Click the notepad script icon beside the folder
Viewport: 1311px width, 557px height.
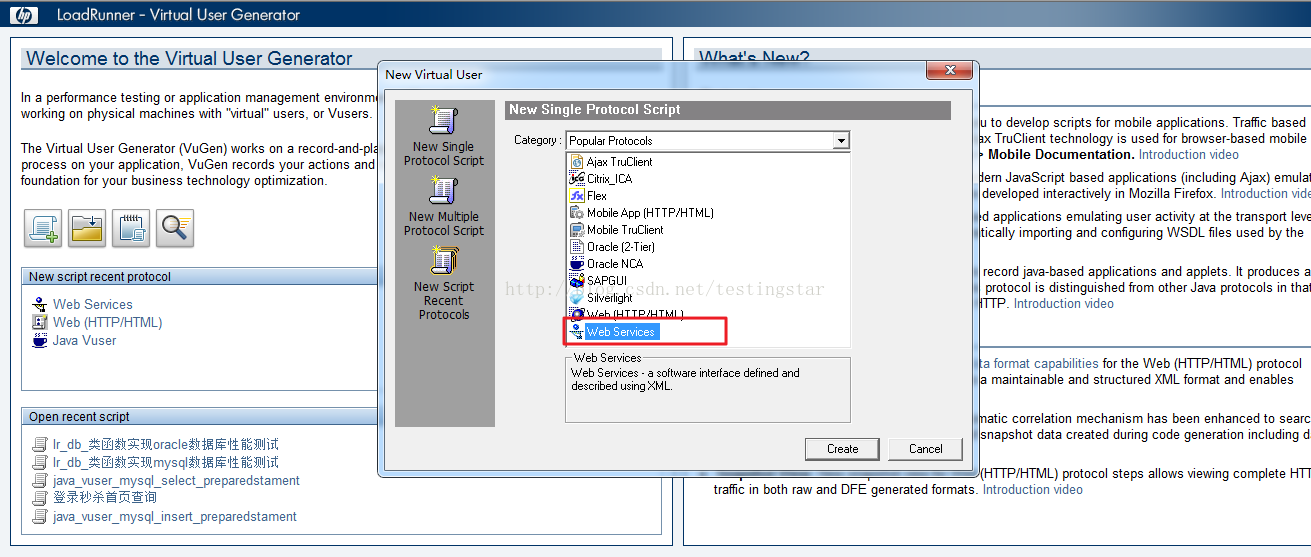tap(131, 229)
